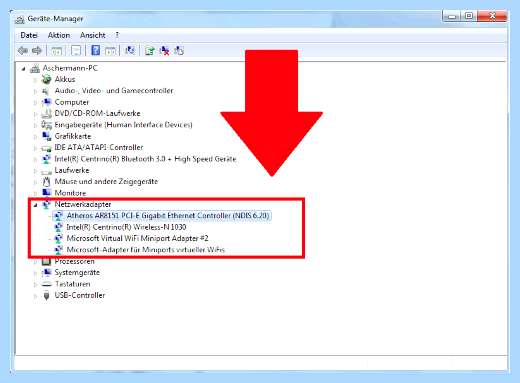Select the Computer tree label
This screenshot has height=383, width=520.
[x=72, y=102]
